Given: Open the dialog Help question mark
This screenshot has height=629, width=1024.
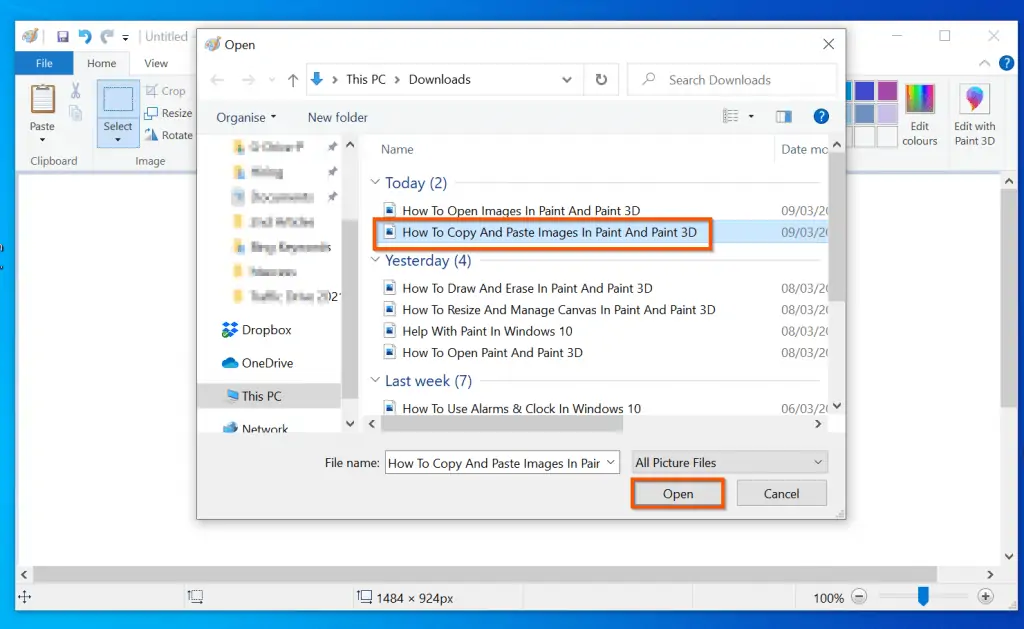Looking at the screenshot, I should pyautogui.click(x=821, y=117).
